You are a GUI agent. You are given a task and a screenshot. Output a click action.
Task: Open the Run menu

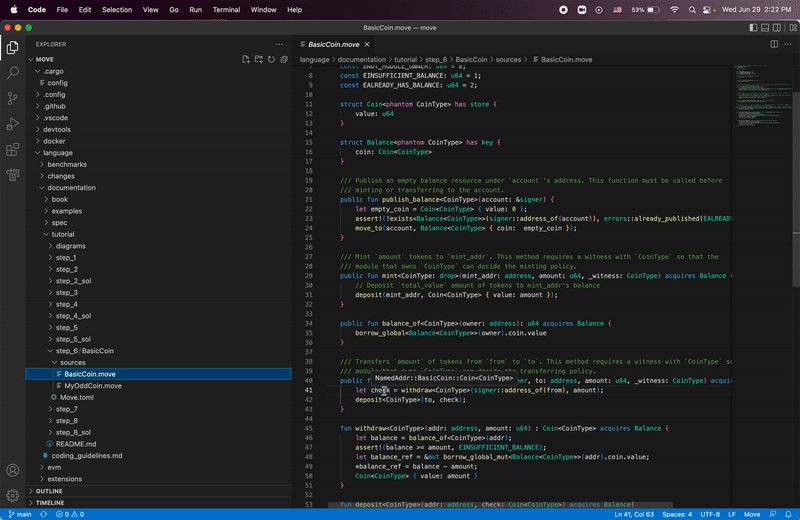coord(195,10)
